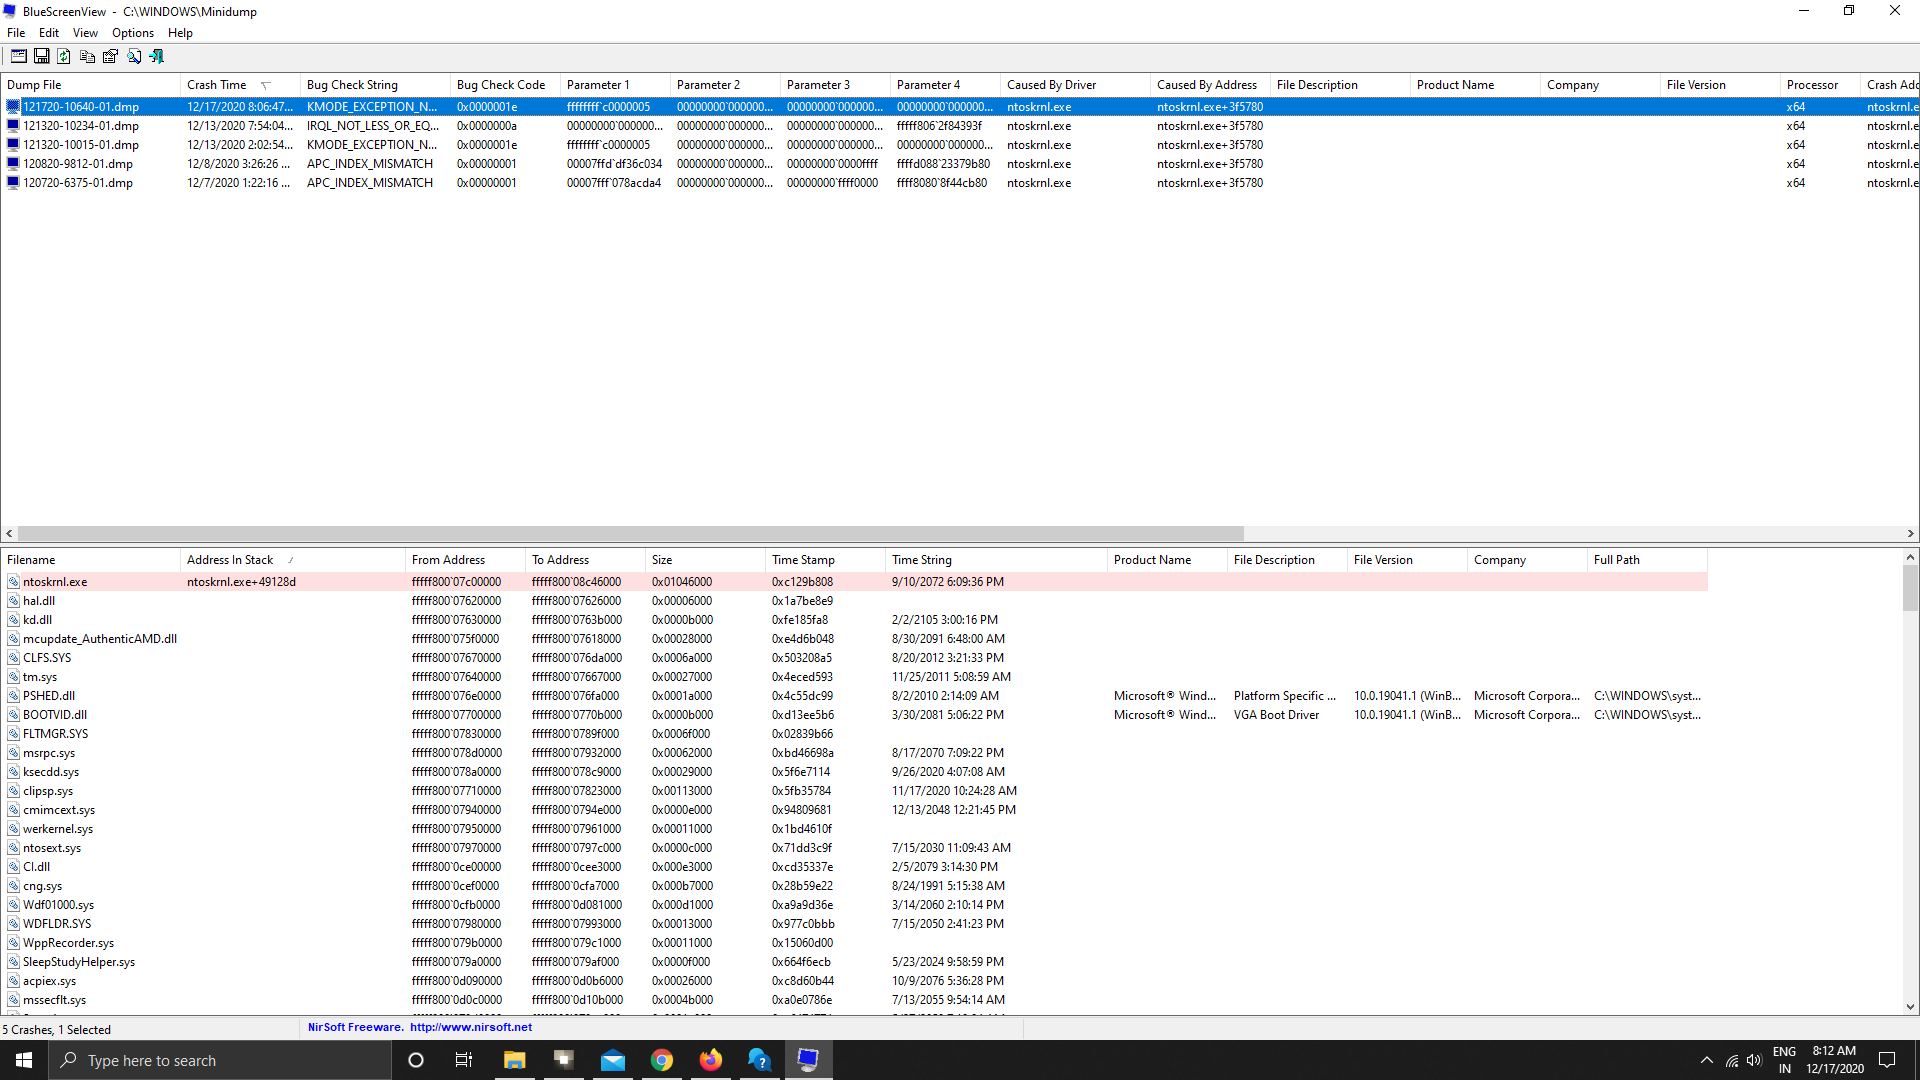This screenshot has height=1080, width=1920.
Task: Click the file icon beside hal.dll
Action: coord(14,601)
